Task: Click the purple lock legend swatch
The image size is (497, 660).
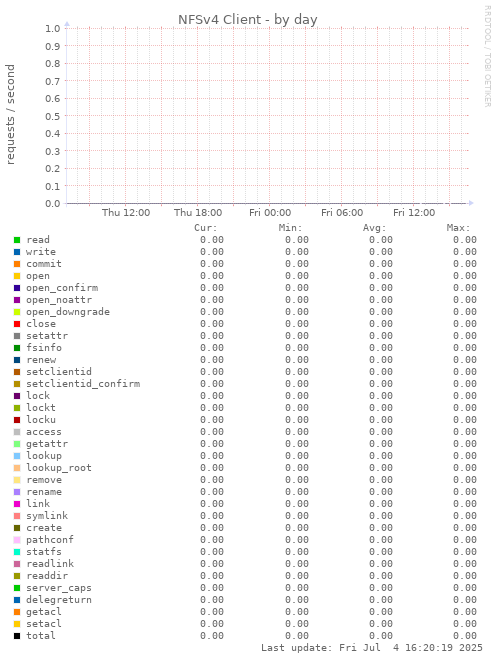Action: (x=17, y=396)
